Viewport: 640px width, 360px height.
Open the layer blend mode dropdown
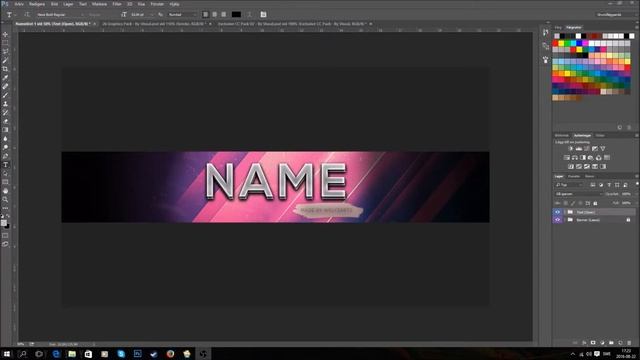click(x=578, y=194)
